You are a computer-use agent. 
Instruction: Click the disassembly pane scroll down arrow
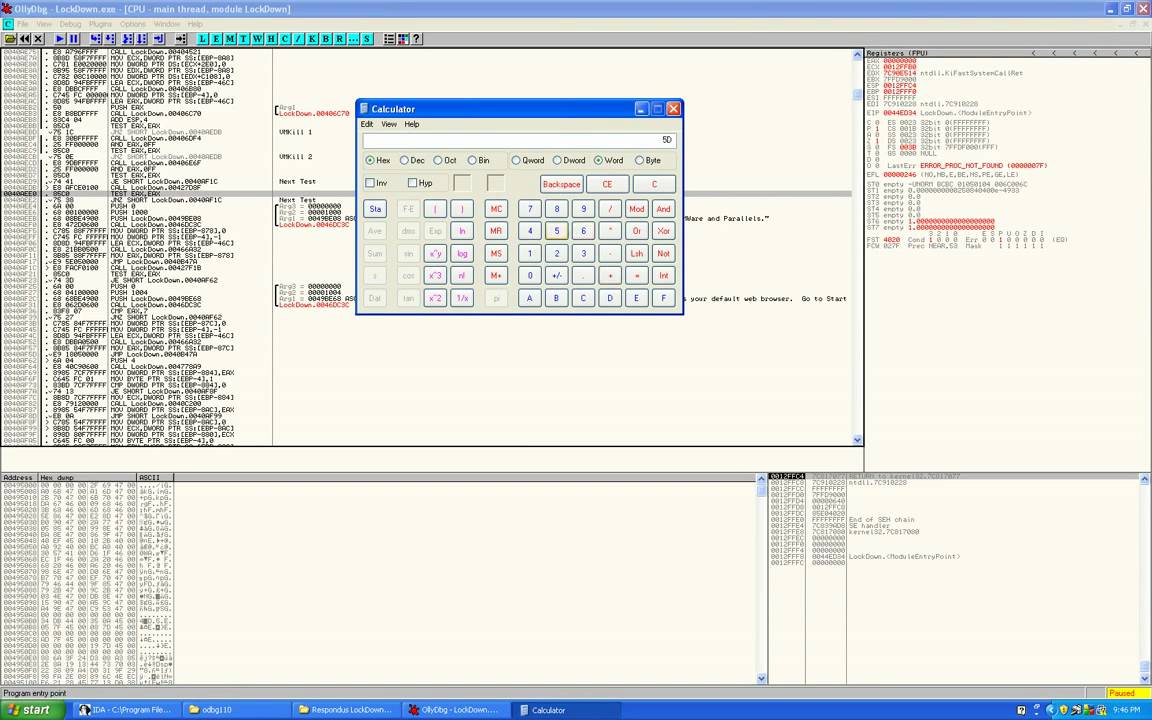(857, 439)
